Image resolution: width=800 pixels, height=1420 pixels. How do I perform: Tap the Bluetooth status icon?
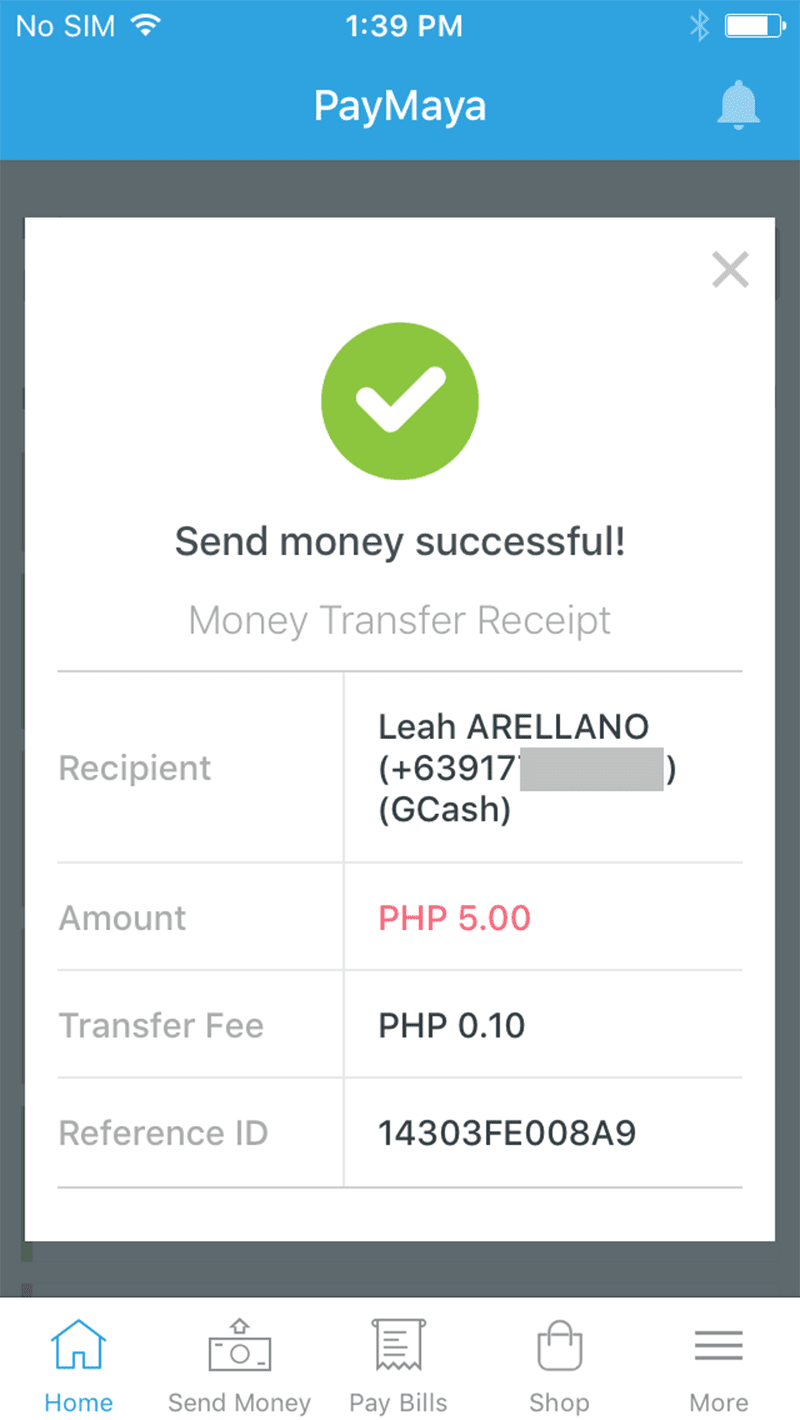pos(699,27)
